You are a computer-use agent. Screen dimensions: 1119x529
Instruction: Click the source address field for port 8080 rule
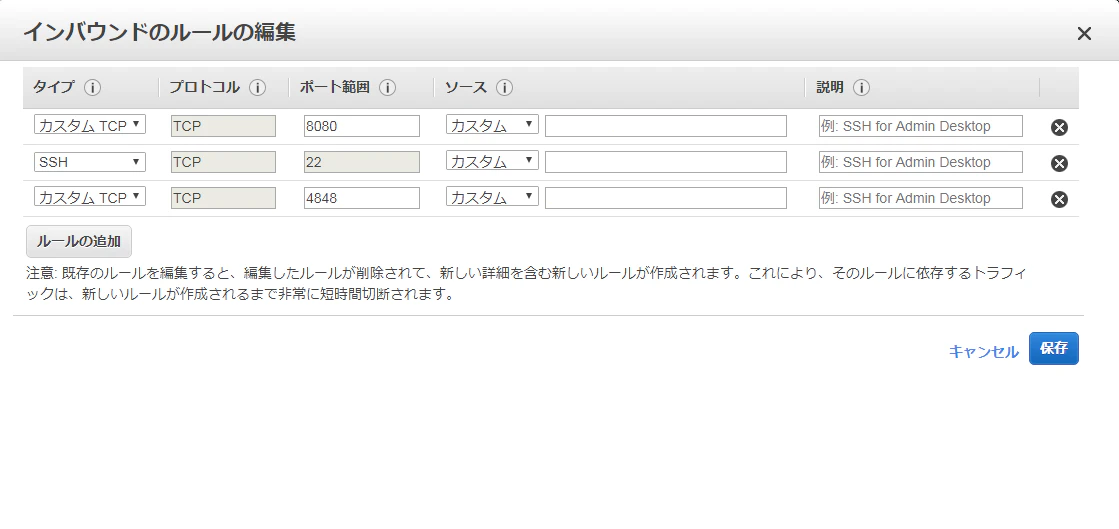pyautogui.click(x=666, y=126)
